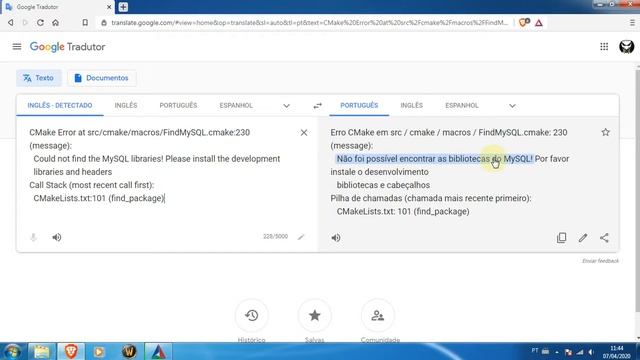The height and width of the screenshot is (360, 640).
Task: Open the Windows Start menu
Action: (x=12, y=351)
